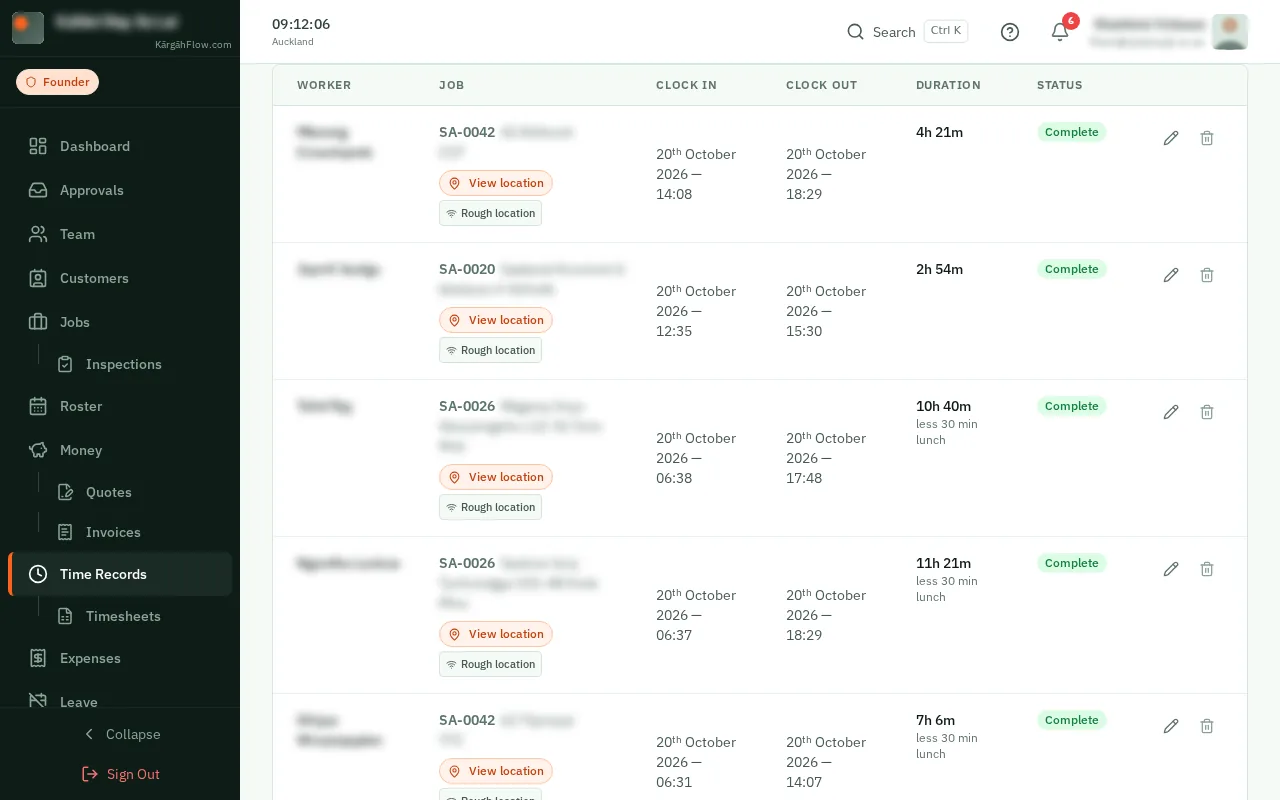View location for the 14:08 clock-in
1280x800 pixels.
(496, 183)
